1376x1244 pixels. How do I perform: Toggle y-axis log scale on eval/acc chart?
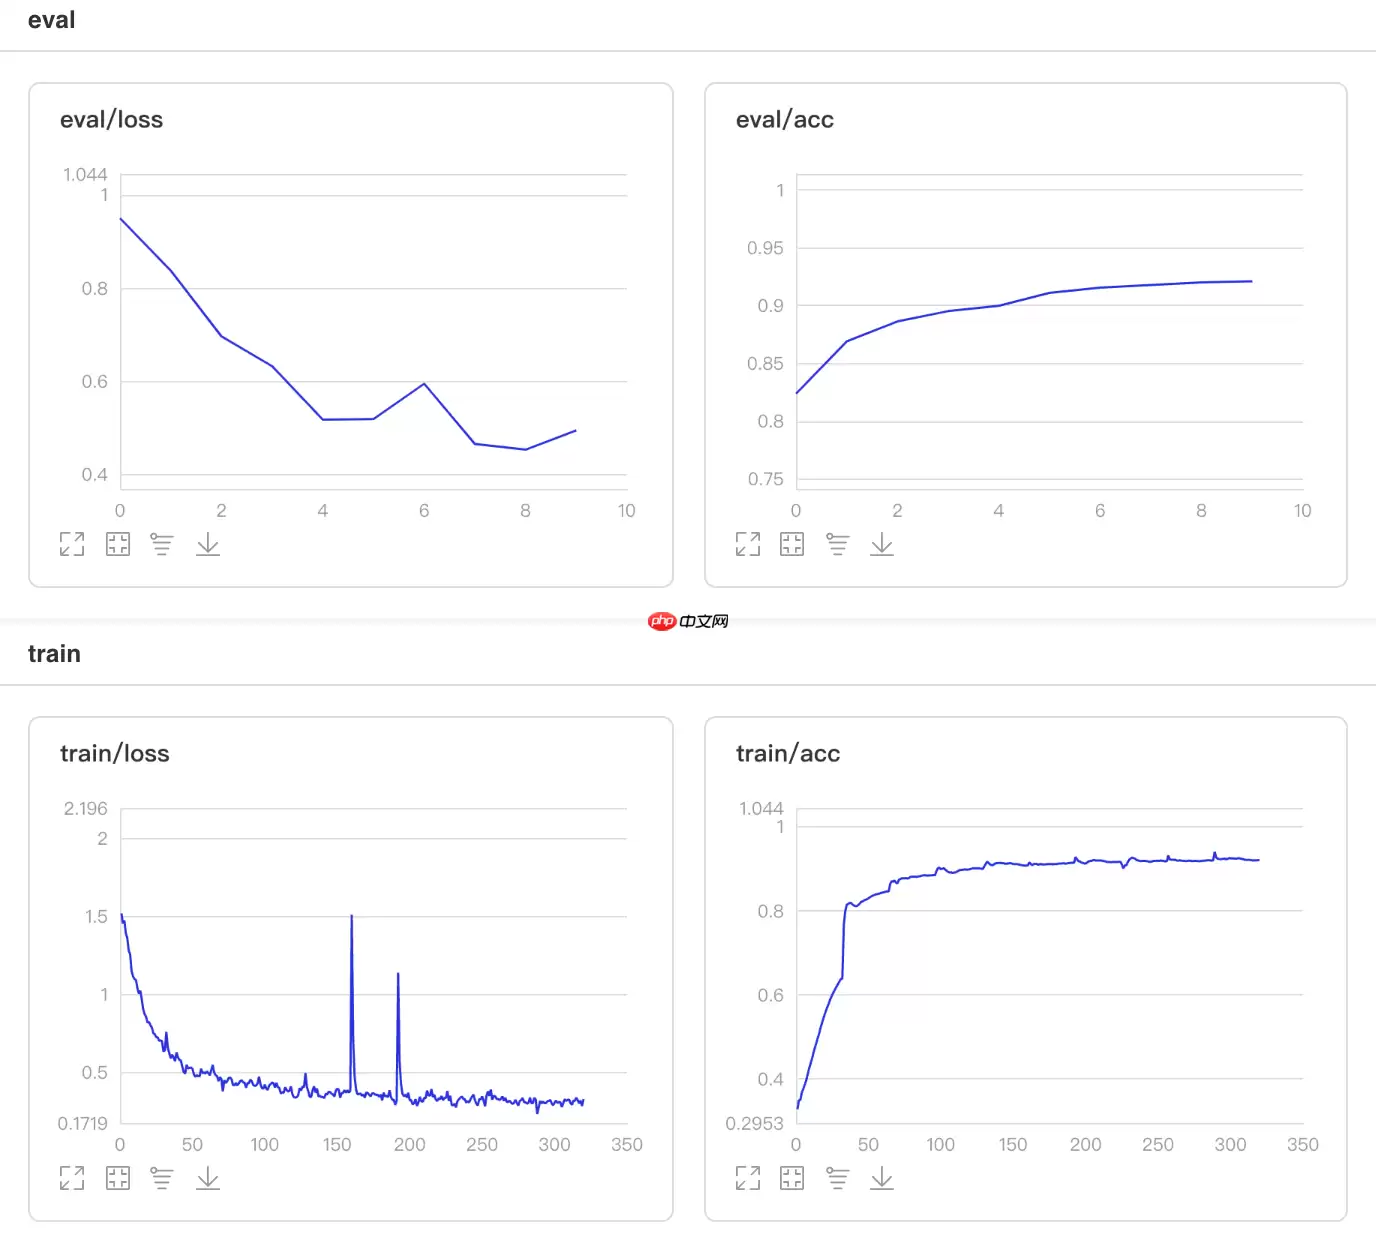click(838, 544)
